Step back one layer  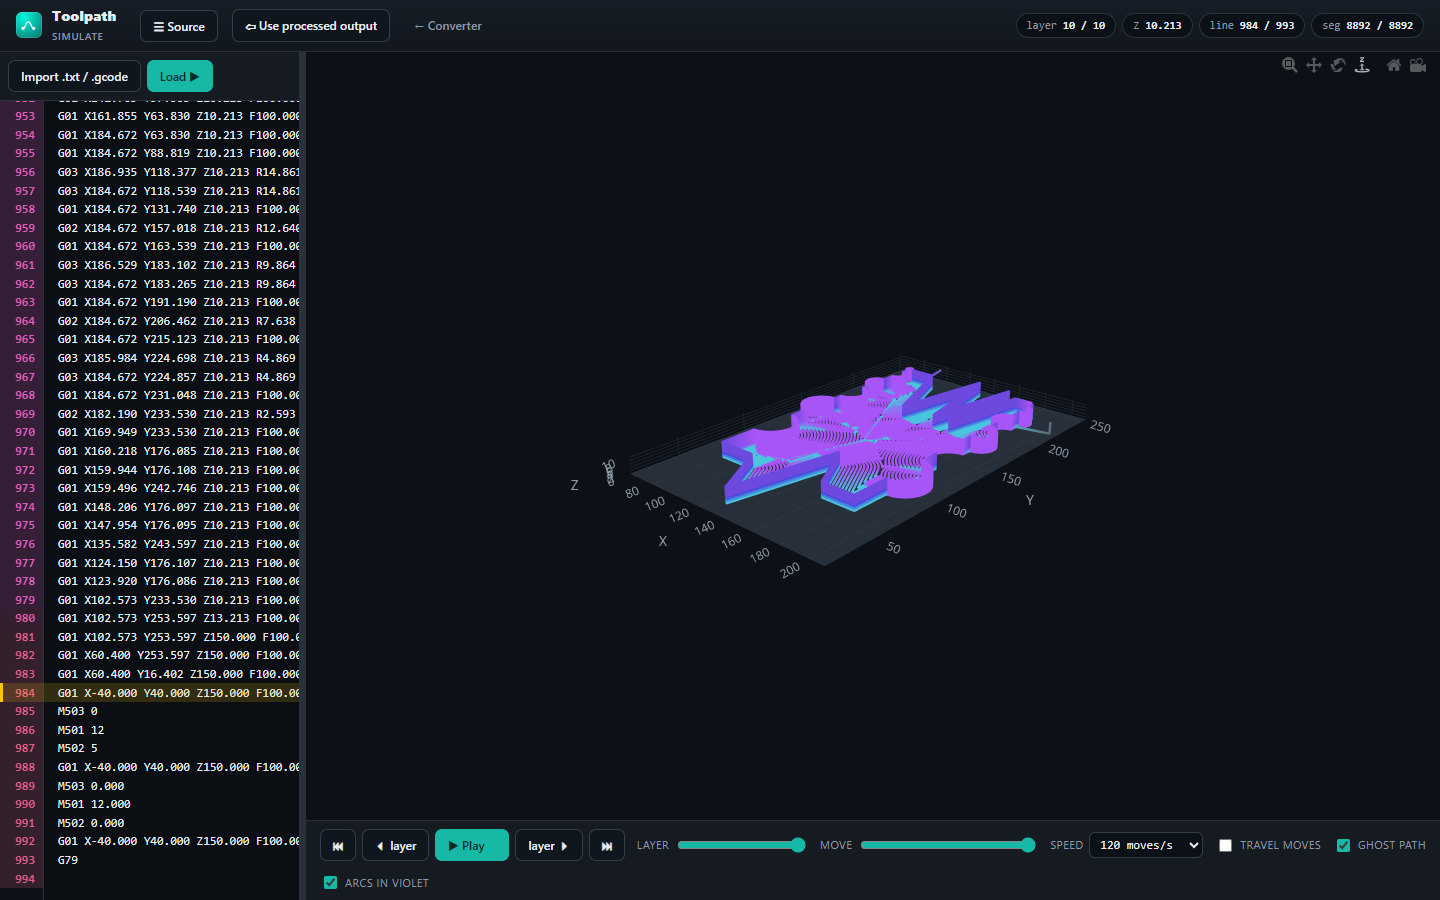[x=396, y=845]
